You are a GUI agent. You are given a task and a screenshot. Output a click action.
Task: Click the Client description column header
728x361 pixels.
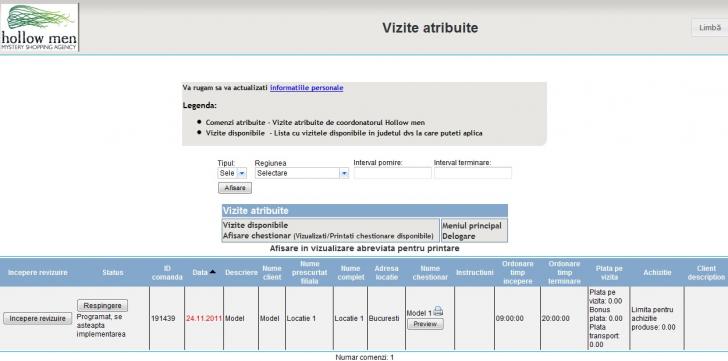[706, 272]
